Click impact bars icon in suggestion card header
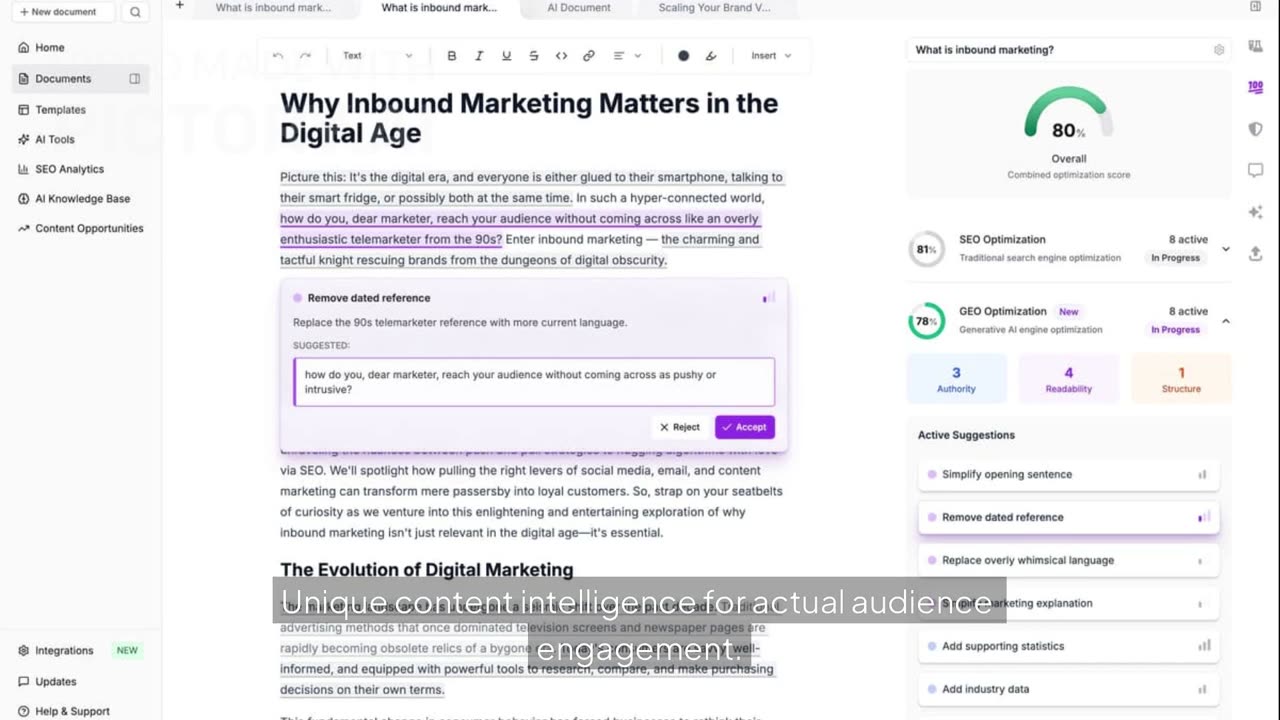The width and height of the screenshot is (1280, 720). [768, 298]
